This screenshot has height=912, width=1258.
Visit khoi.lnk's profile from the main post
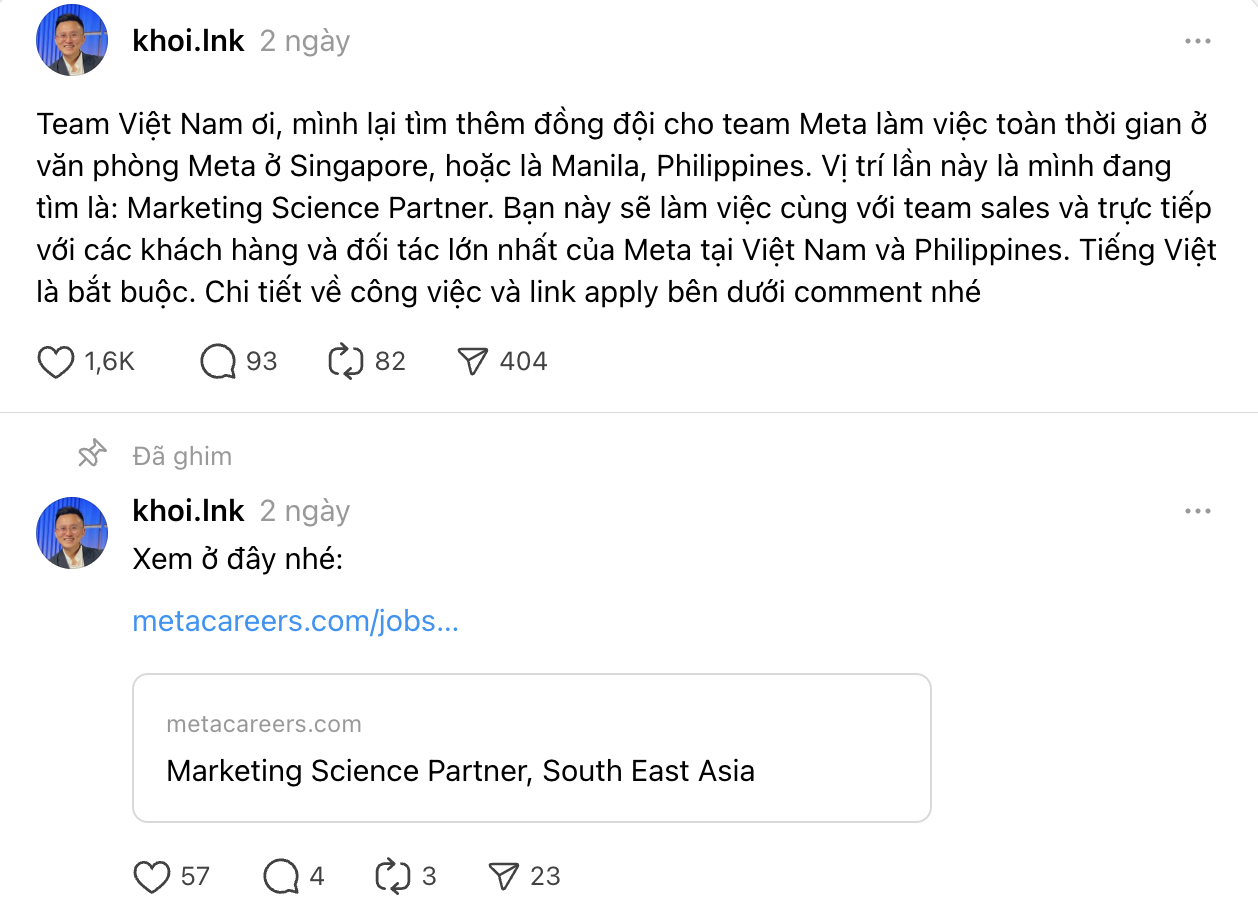(x=188, y=40)
